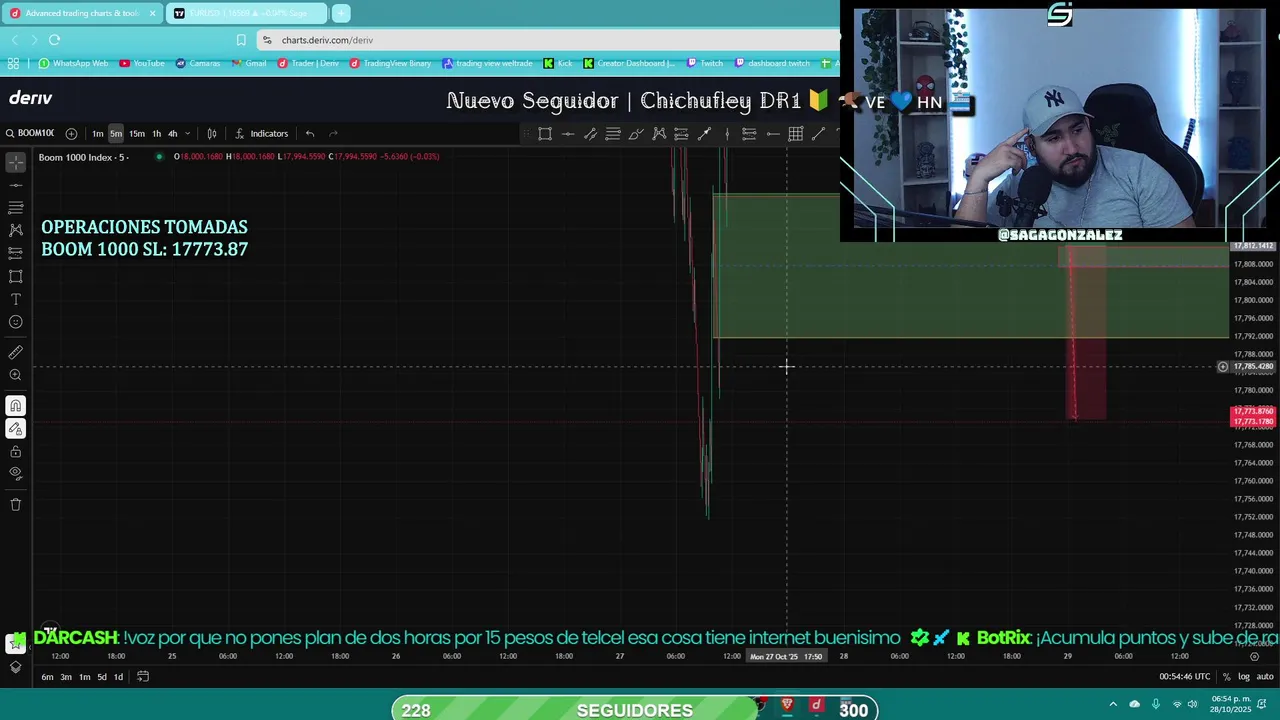This screenshot has height=720, width=1280.
Task: Select the XABCD pattern tool in favorites bar
Action: coord(659,134)
